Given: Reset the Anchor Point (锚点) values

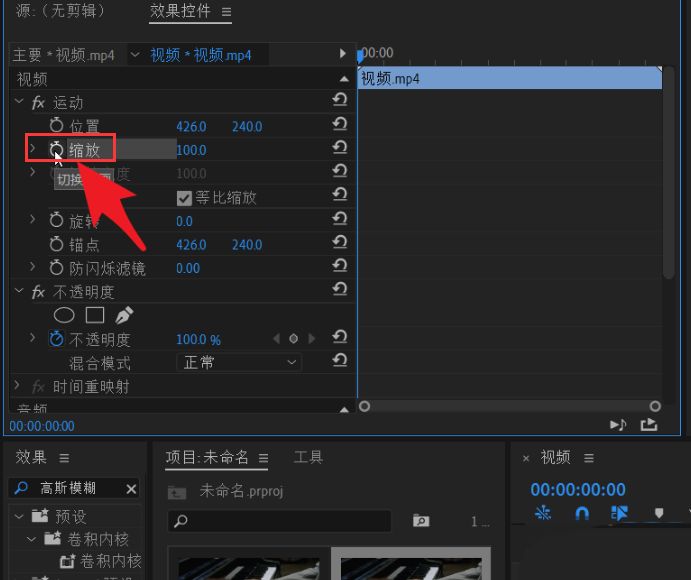Looking at the screenshot, I should (x=340, y=244).
